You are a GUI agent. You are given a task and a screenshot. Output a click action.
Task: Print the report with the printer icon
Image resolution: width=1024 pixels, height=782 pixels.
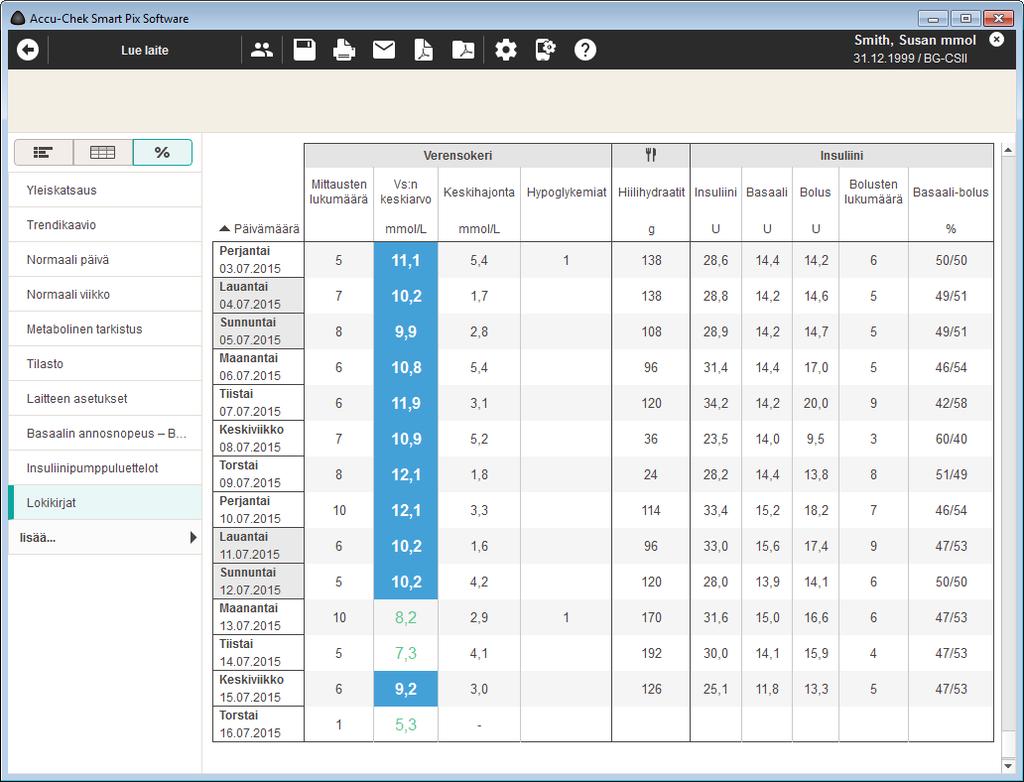(x=344, y=50)
